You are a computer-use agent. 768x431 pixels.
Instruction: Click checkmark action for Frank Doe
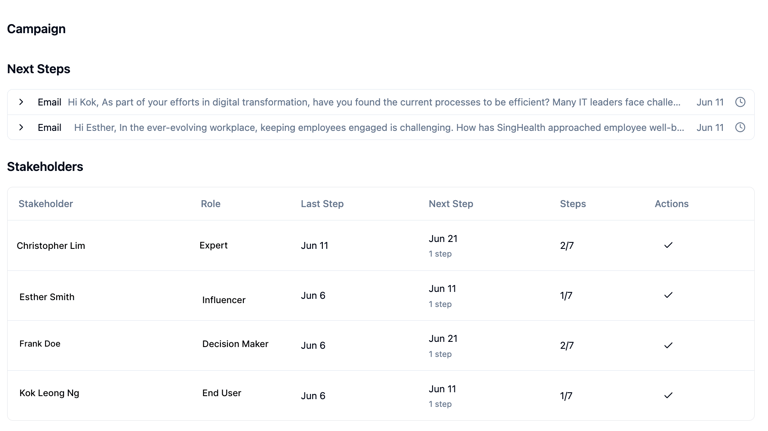click(x=668, y=345)
